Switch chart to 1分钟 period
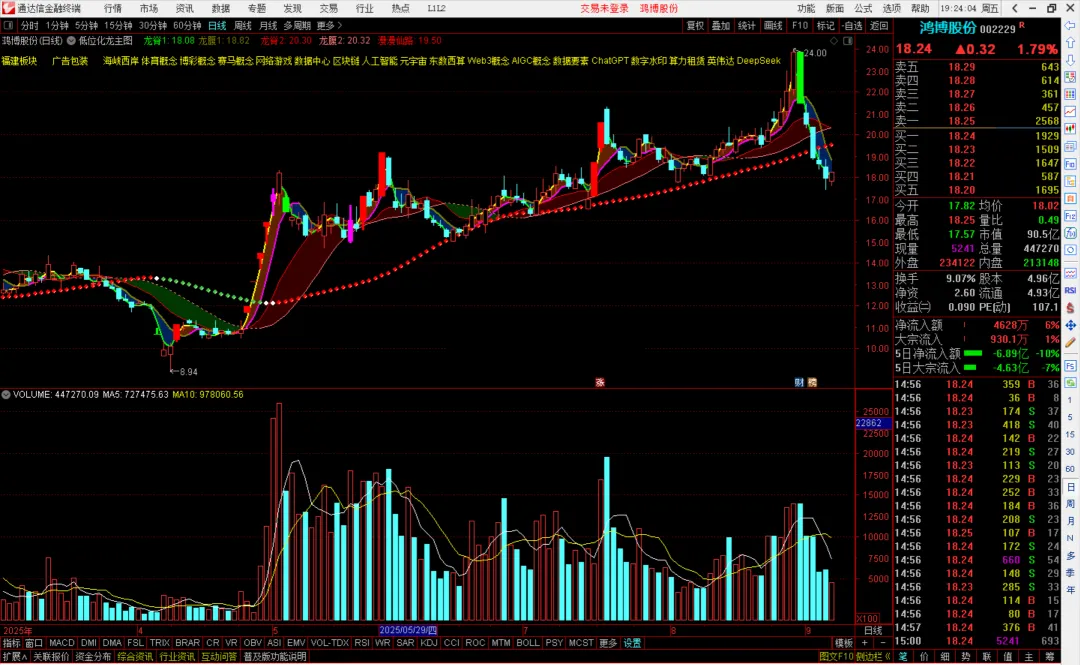The width and height of the screenshot is (1080, 665). tap(57, 25)
